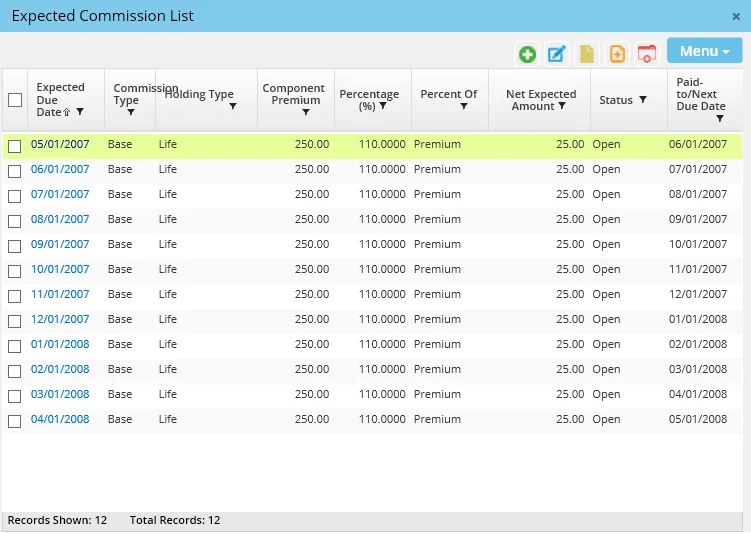Open the 06/01/2007 due date link
This screenshot has height=534, width=751.
tap(60, 170)
